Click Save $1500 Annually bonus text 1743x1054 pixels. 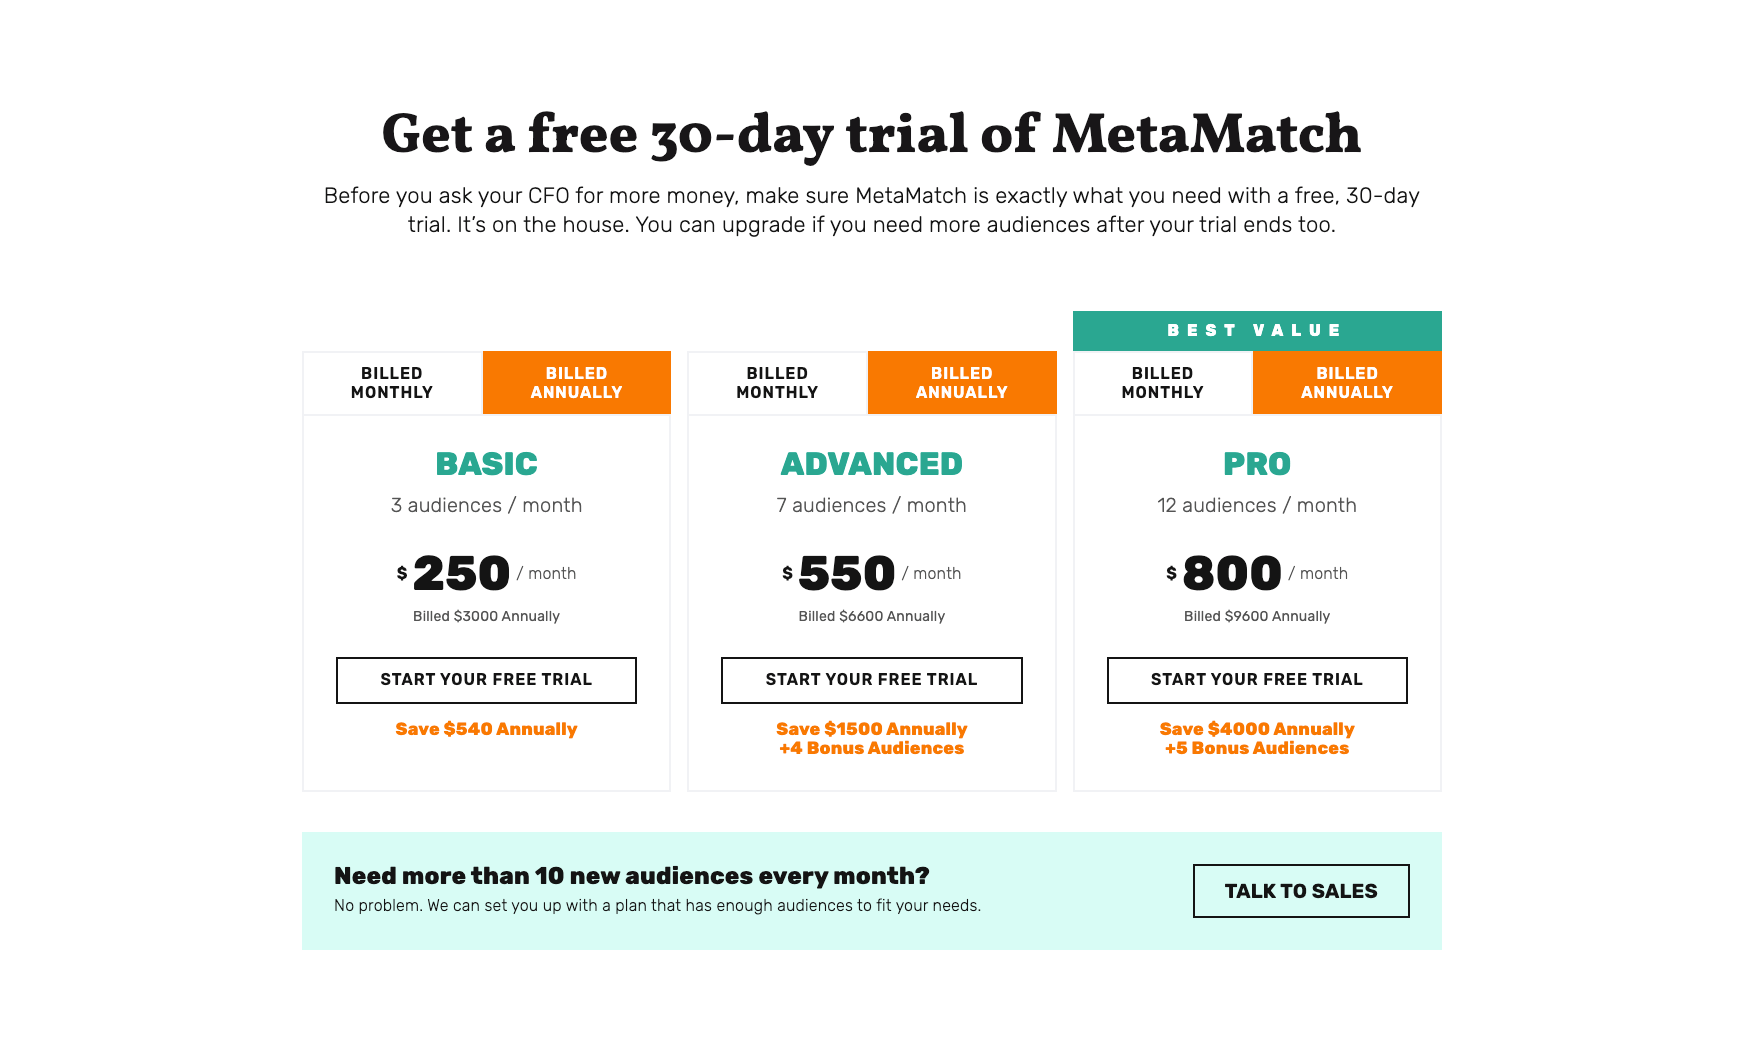pyautogui.click(x=872, y=738)
